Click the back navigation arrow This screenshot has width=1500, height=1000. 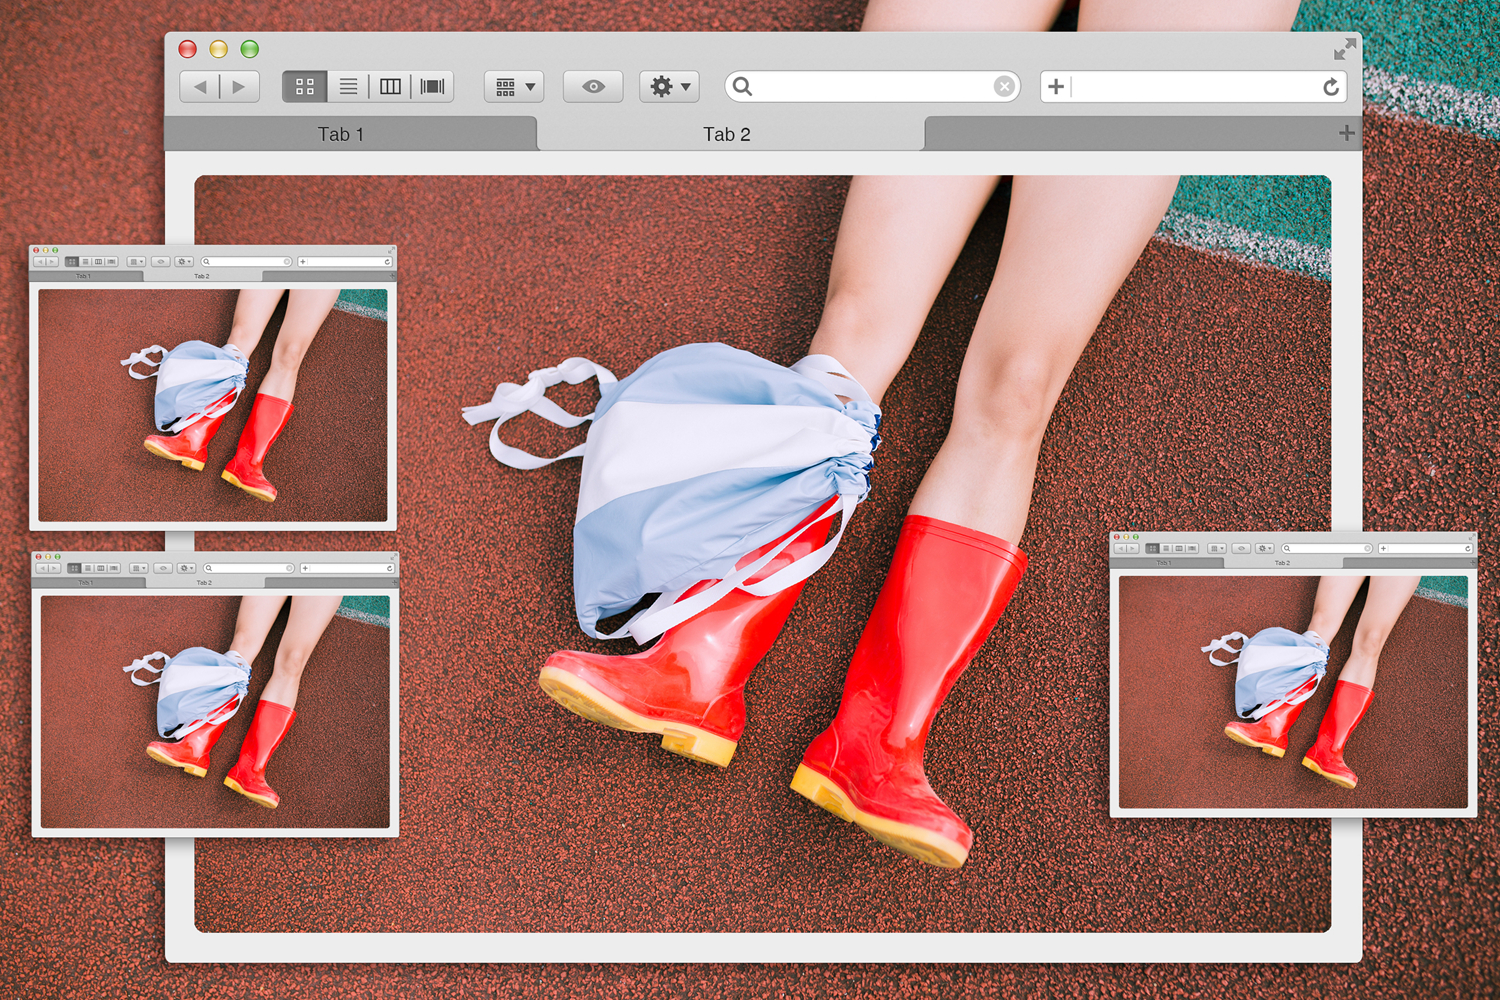pos(200,87)
